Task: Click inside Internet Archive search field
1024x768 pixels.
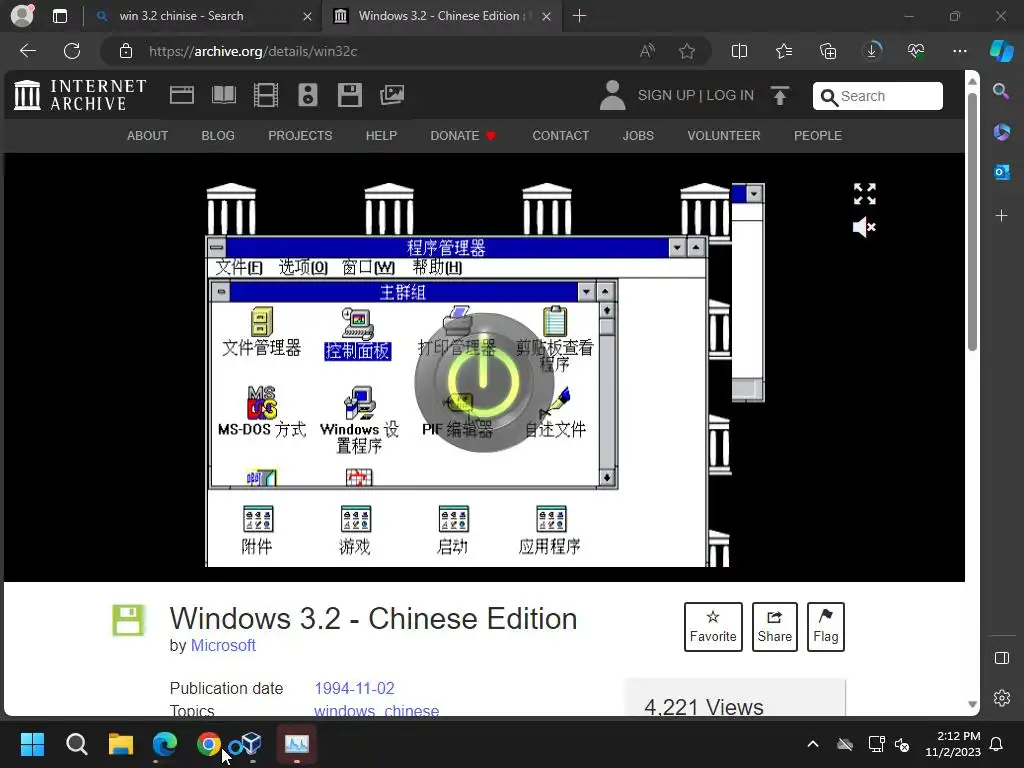Action: click(878, 96)
